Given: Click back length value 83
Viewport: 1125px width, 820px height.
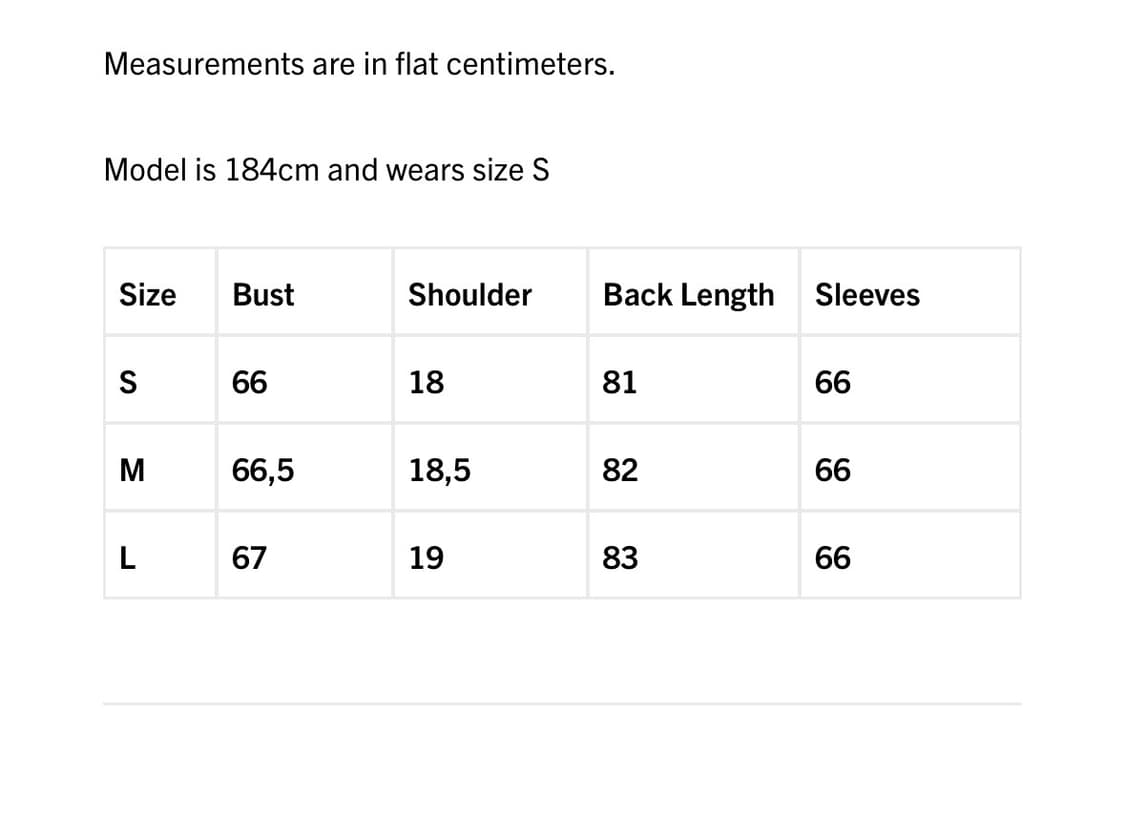Looking at the screenshot, I should click(x=619, y=558).
